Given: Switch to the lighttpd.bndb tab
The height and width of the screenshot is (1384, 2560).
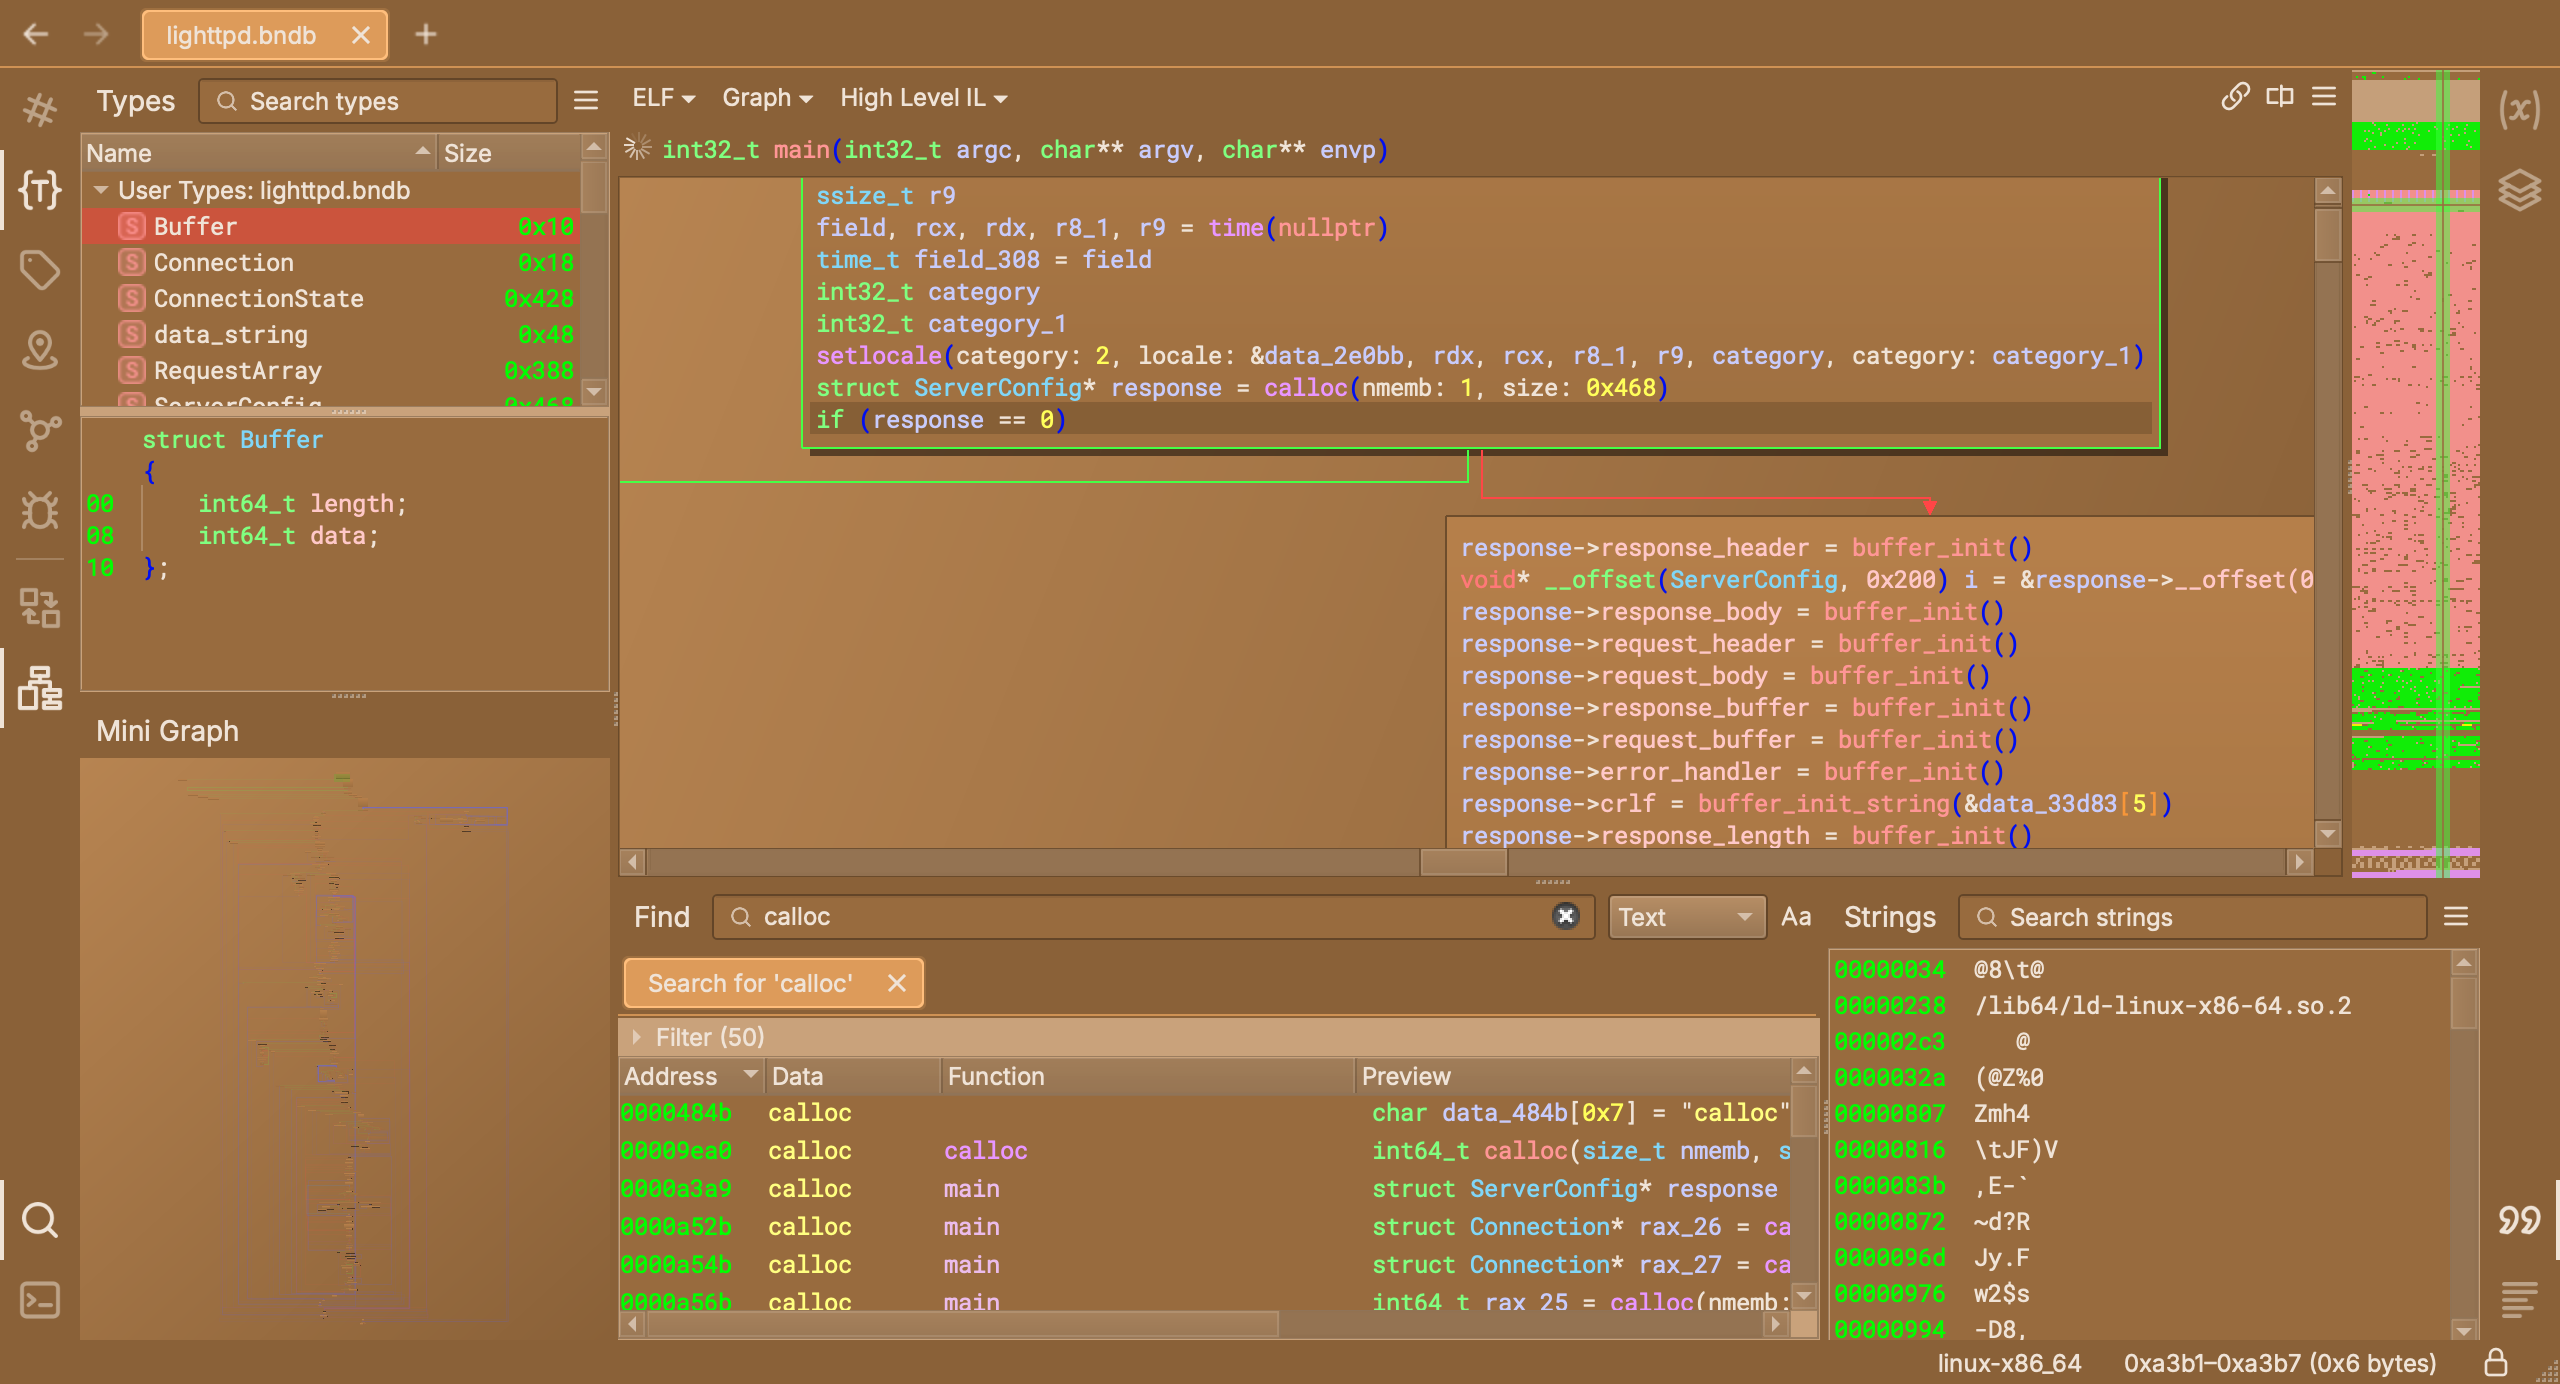Looking at the screenshot, I should coord(241,35).
